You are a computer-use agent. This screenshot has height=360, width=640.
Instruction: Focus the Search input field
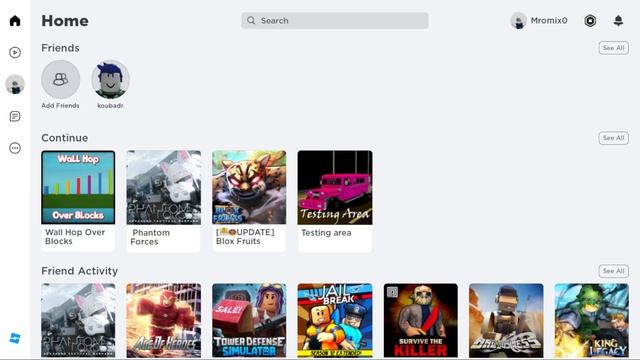pos(335,20)
